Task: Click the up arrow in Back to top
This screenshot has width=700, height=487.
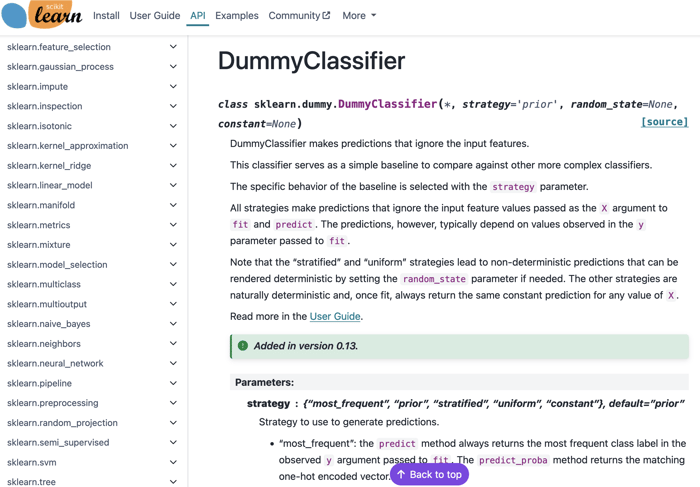Action: [x=401, y=474]
